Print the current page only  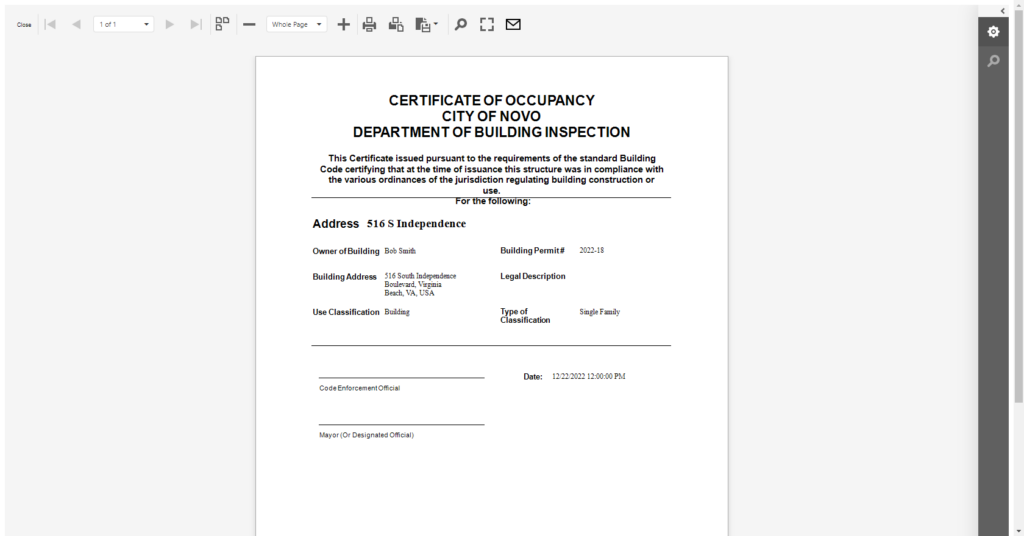pyautogui.click(x=396, y=25)
